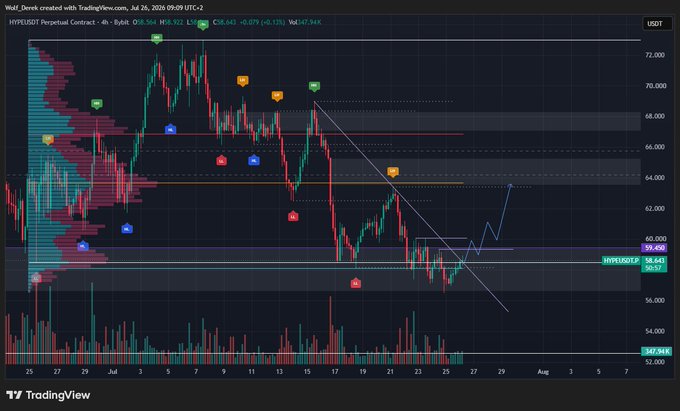Click the Jul label on time axis
Viewport: 680px width, 411px height.
click(x=113, y=372)
